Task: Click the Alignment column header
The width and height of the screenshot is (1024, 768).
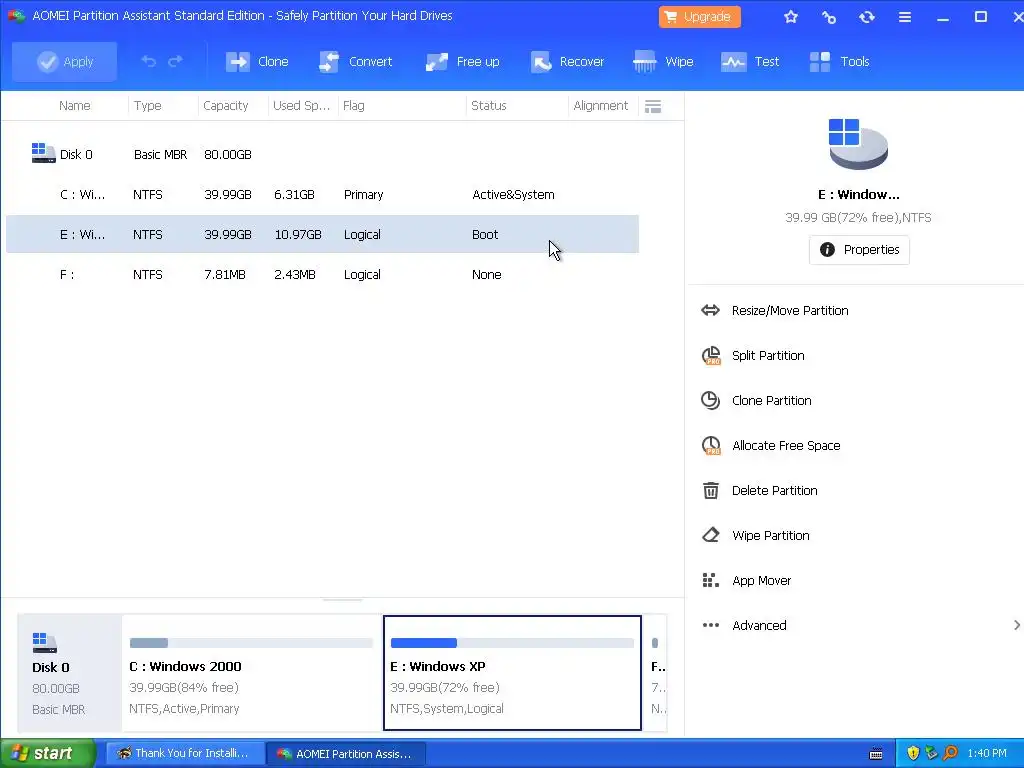Action: pos(600,106)
